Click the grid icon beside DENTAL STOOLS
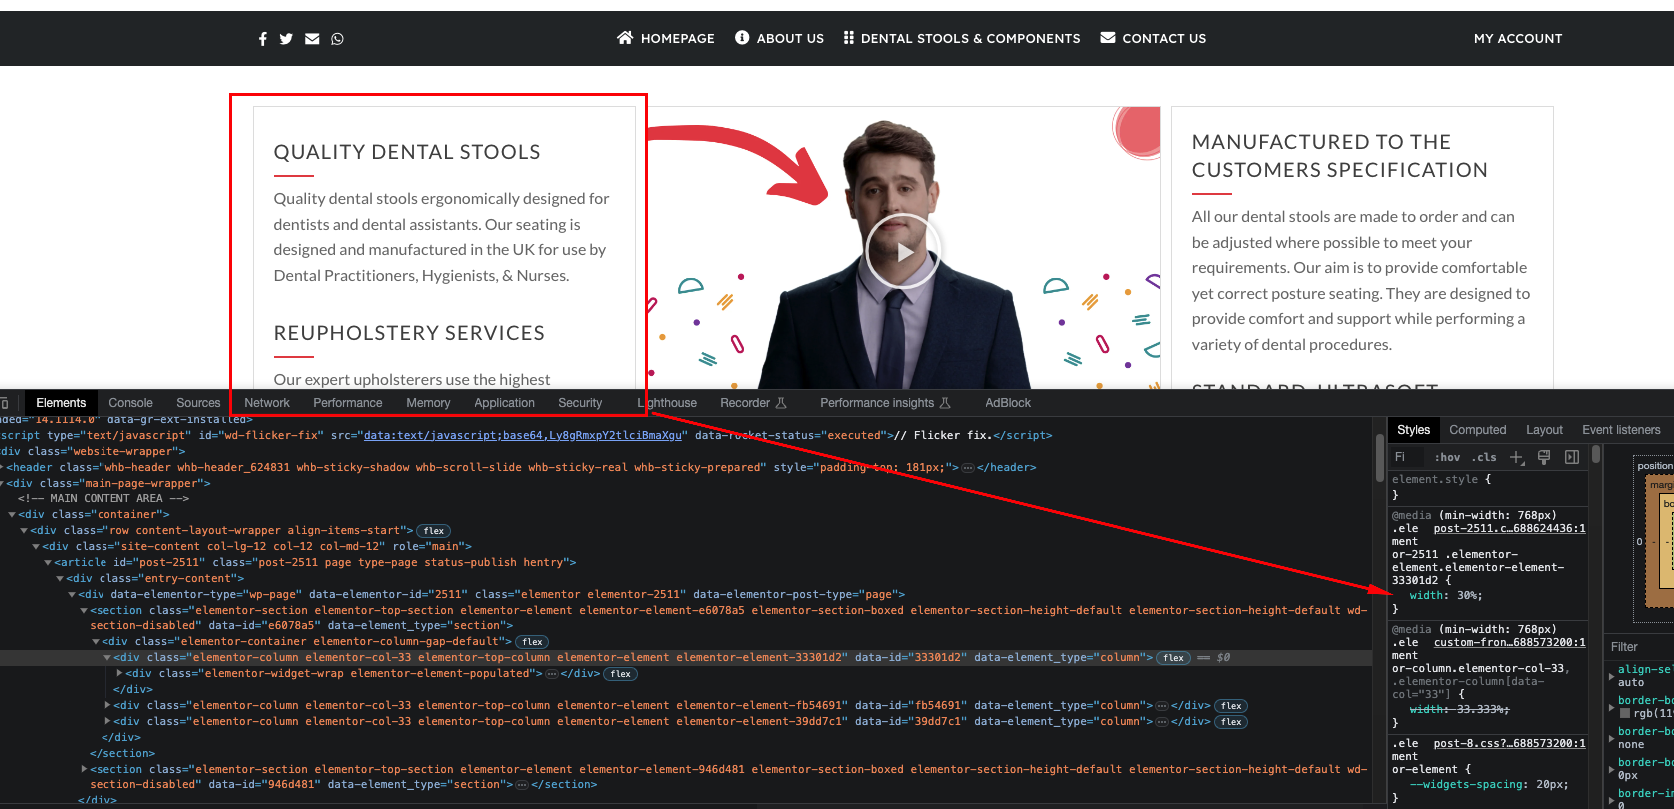Viewport: 1674px width, 809px height. [848, 37]
